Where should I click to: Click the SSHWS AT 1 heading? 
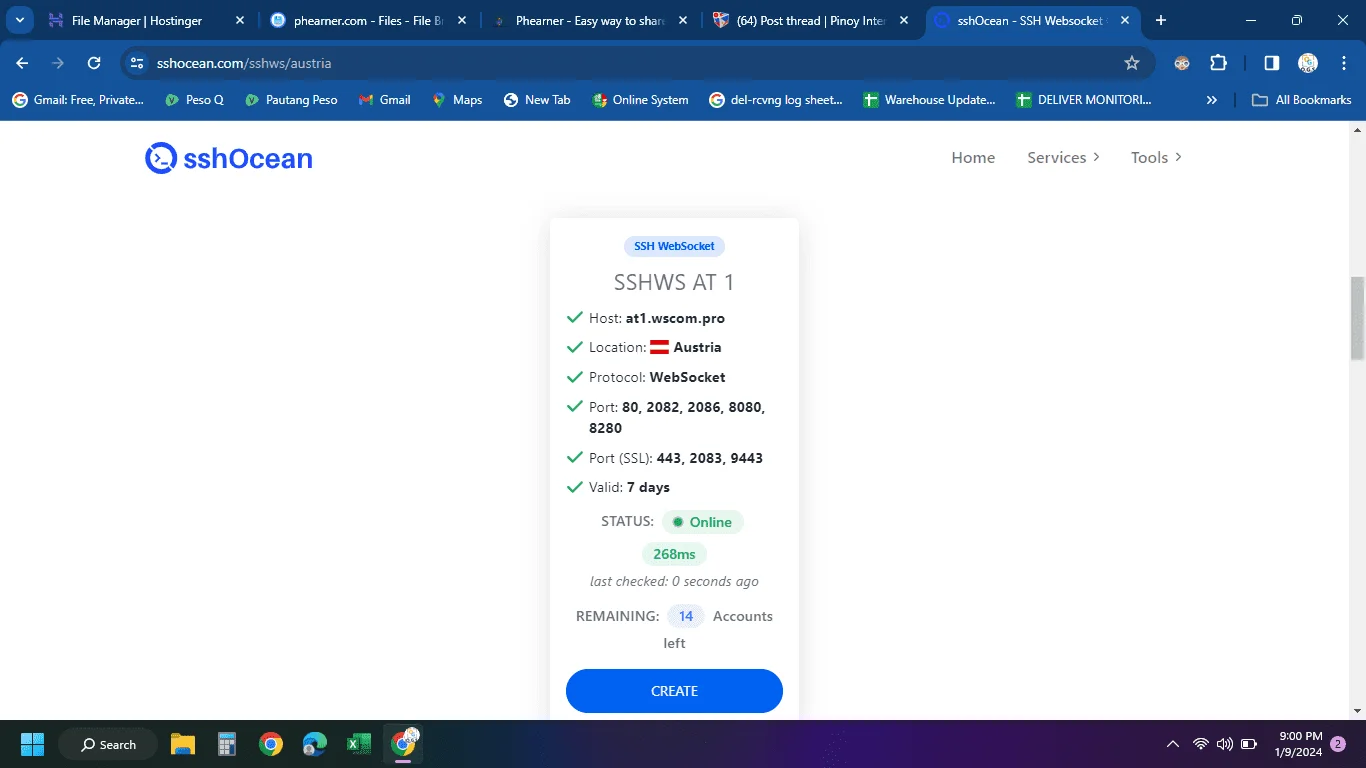click(674, 283)
